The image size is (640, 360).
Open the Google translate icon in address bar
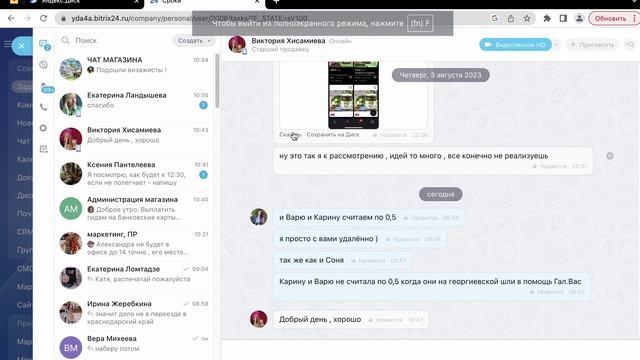495,18
